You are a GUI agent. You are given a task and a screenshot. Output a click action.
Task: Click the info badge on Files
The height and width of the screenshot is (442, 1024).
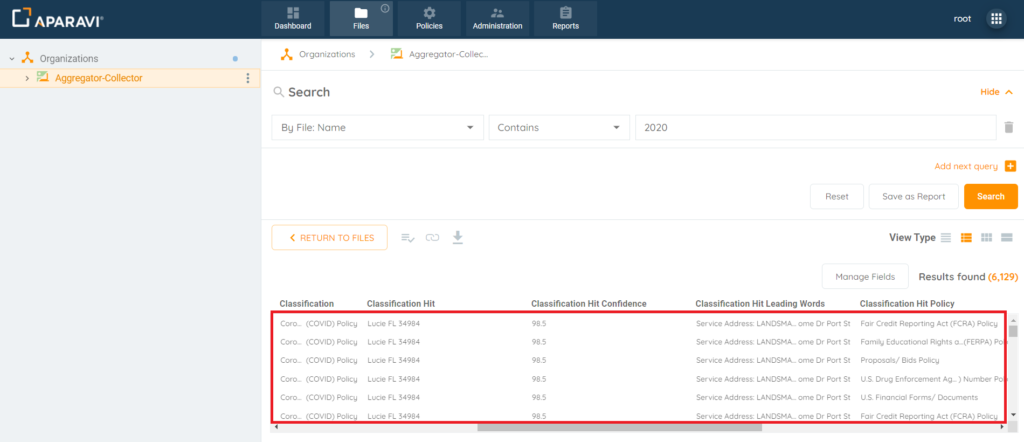coord(385,9)
